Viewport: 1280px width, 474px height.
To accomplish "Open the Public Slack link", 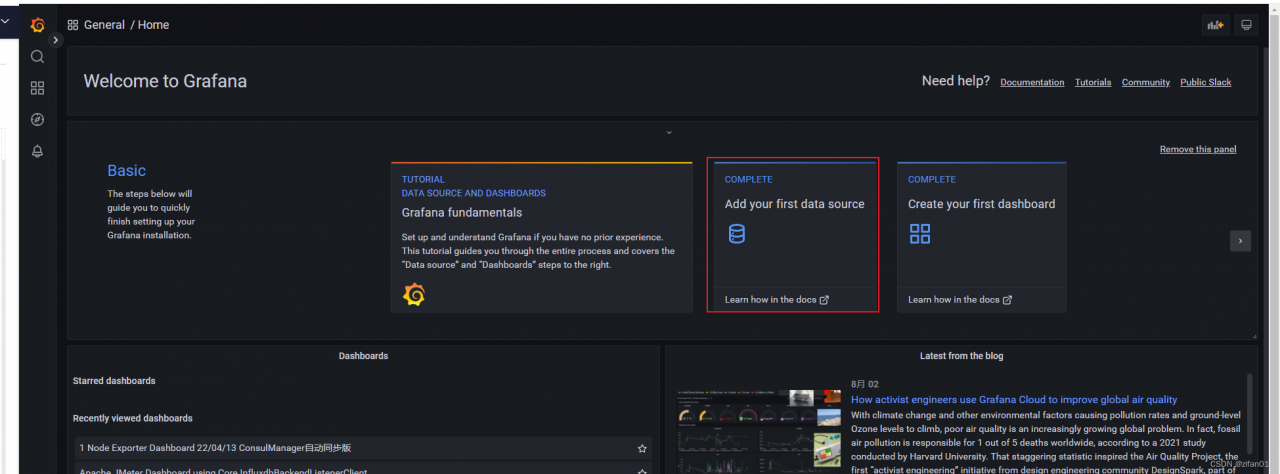I will 1206,82.
